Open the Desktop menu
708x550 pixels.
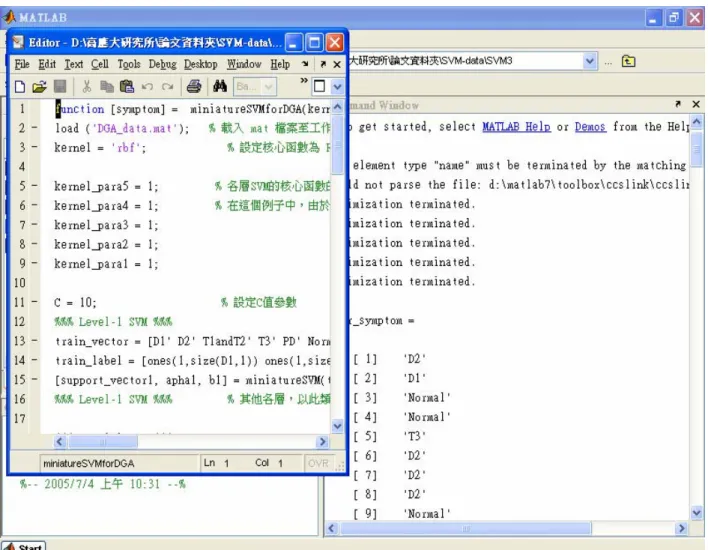200,65
